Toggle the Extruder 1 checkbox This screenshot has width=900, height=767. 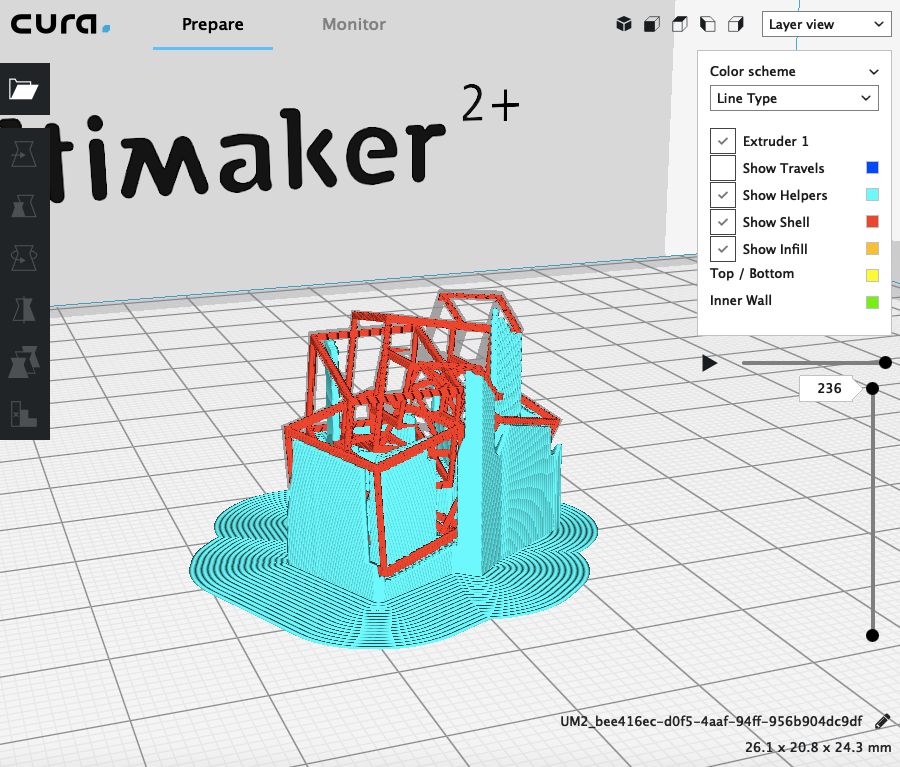723,141
